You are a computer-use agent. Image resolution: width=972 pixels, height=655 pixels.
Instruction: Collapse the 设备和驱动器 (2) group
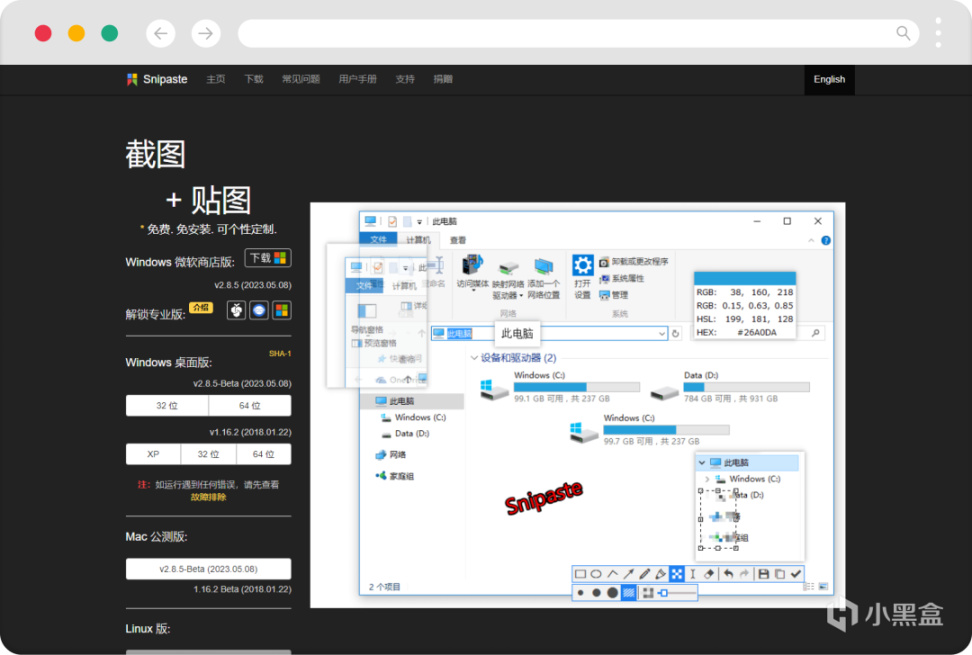click(474, 358)
